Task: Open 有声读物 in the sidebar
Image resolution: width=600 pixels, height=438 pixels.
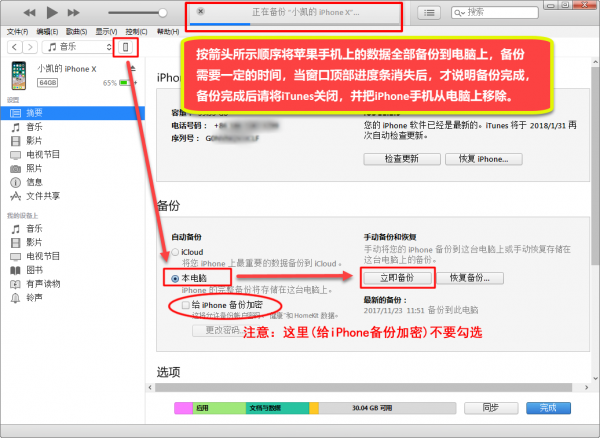Action: tap(43, 283)
